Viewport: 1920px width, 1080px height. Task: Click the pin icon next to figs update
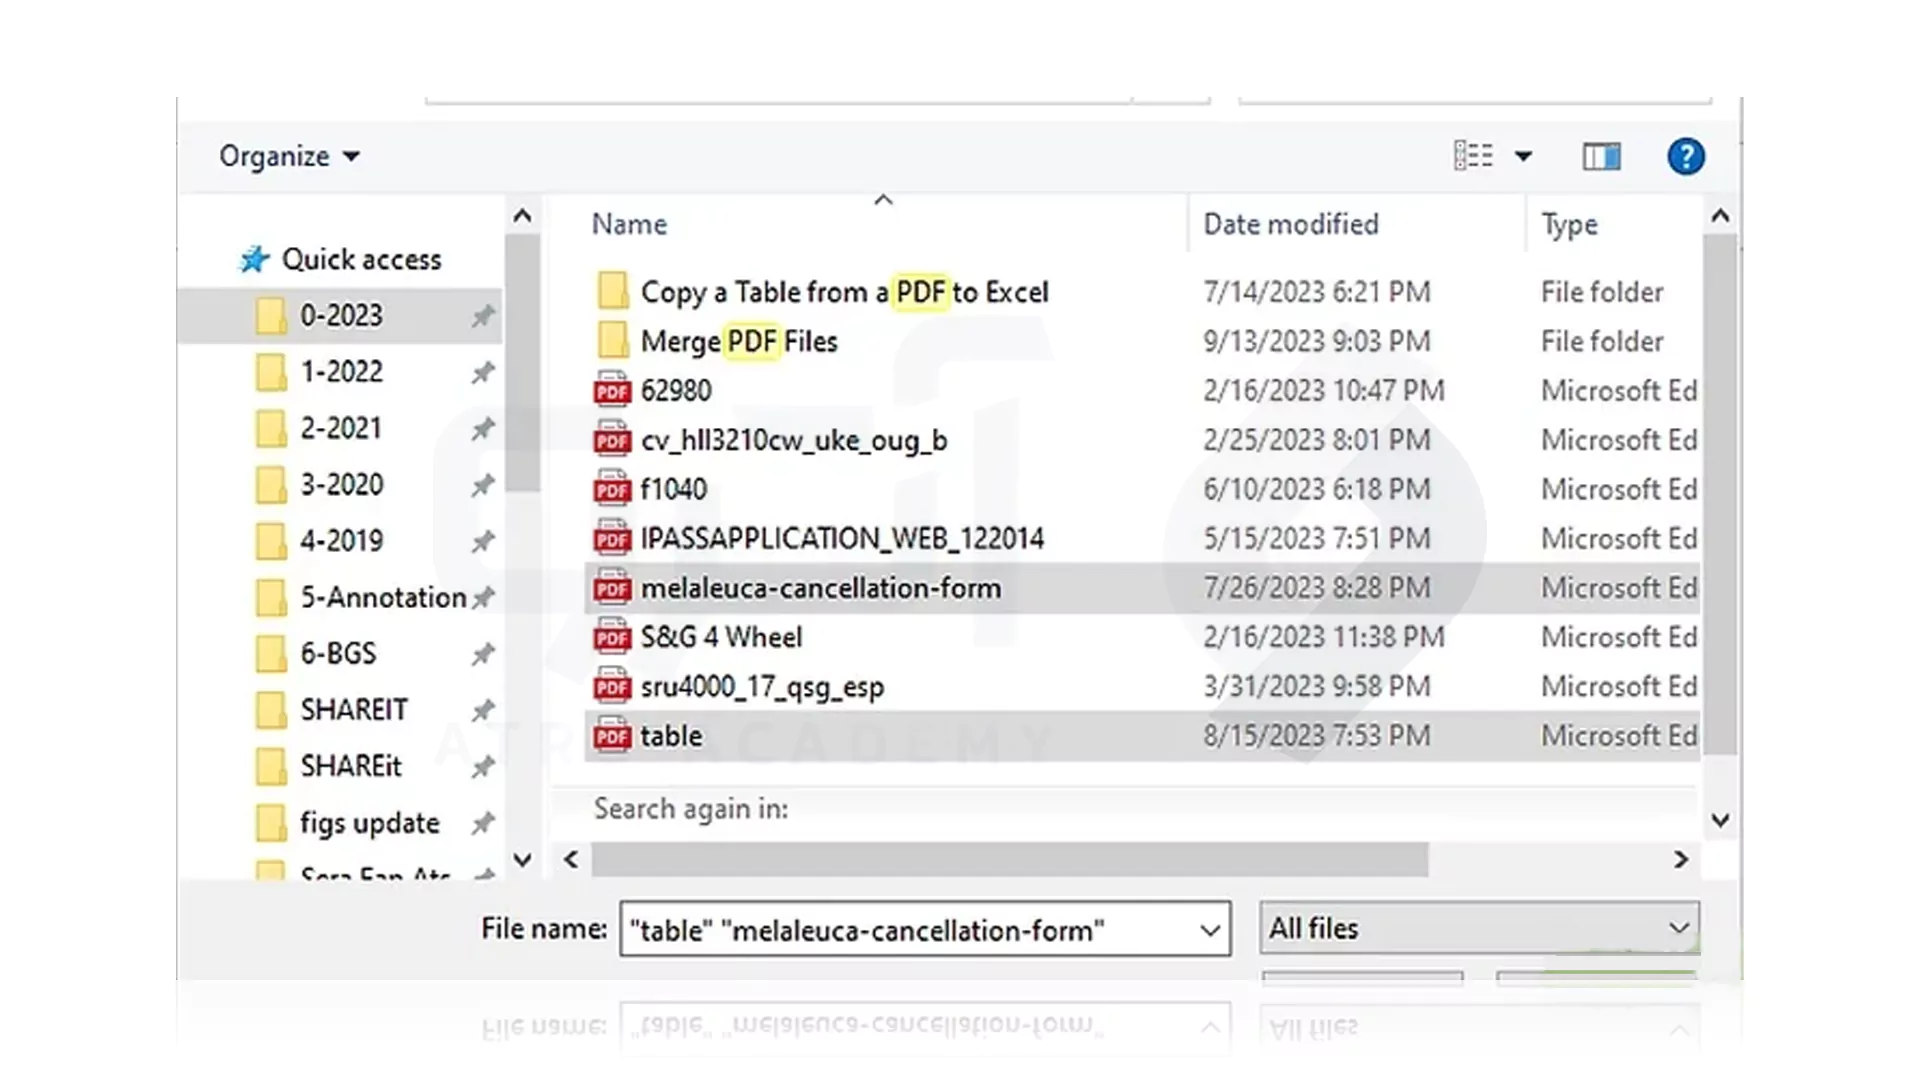pyautogui.click(x=483, y=823)
